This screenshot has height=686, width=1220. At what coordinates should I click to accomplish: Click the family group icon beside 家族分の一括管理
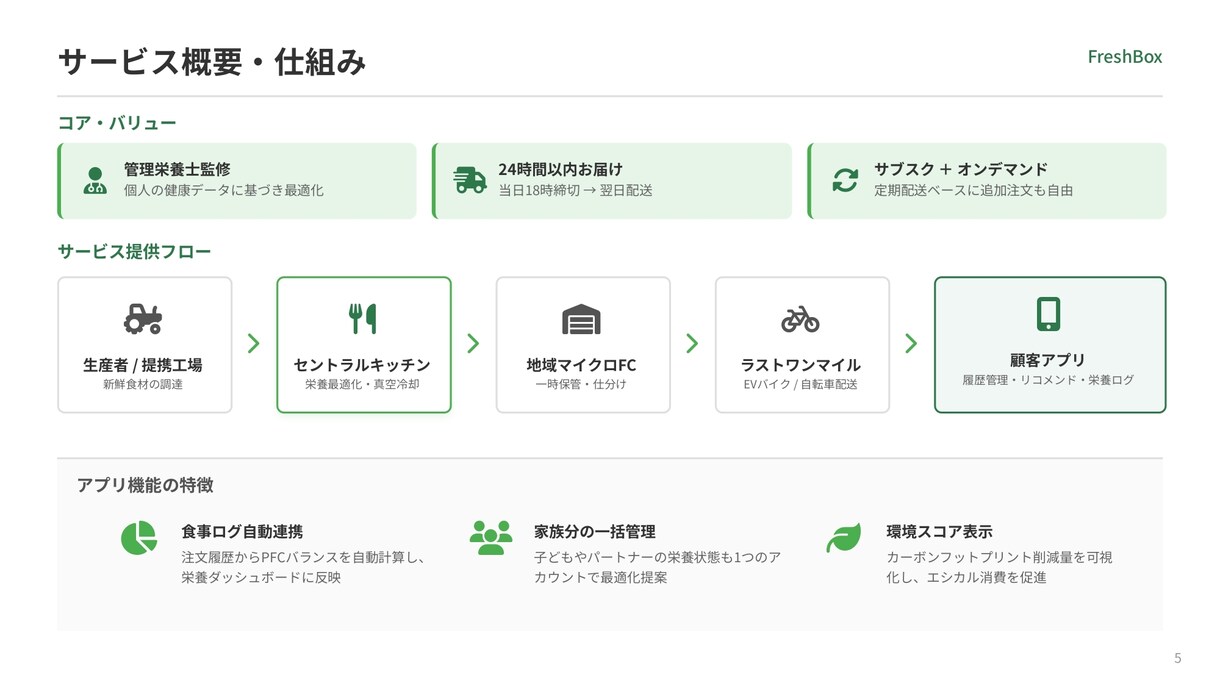491,538
